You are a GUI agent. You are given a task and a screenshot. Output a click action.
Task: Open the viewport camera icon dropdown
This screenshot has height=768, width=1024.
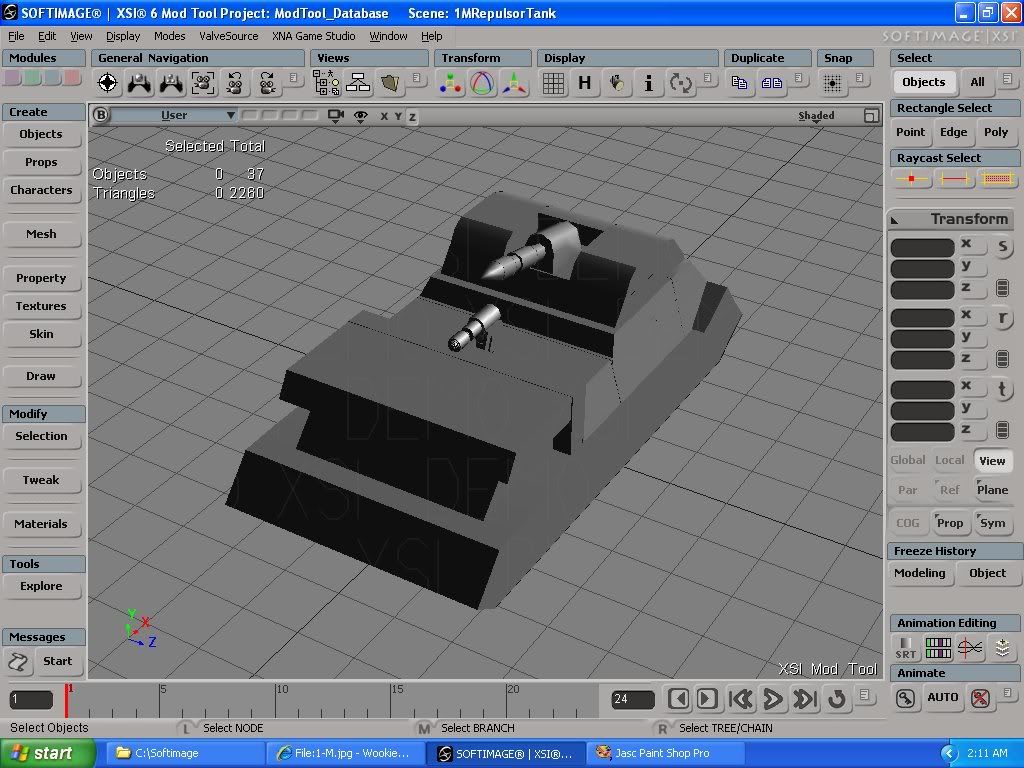[336, 116]
